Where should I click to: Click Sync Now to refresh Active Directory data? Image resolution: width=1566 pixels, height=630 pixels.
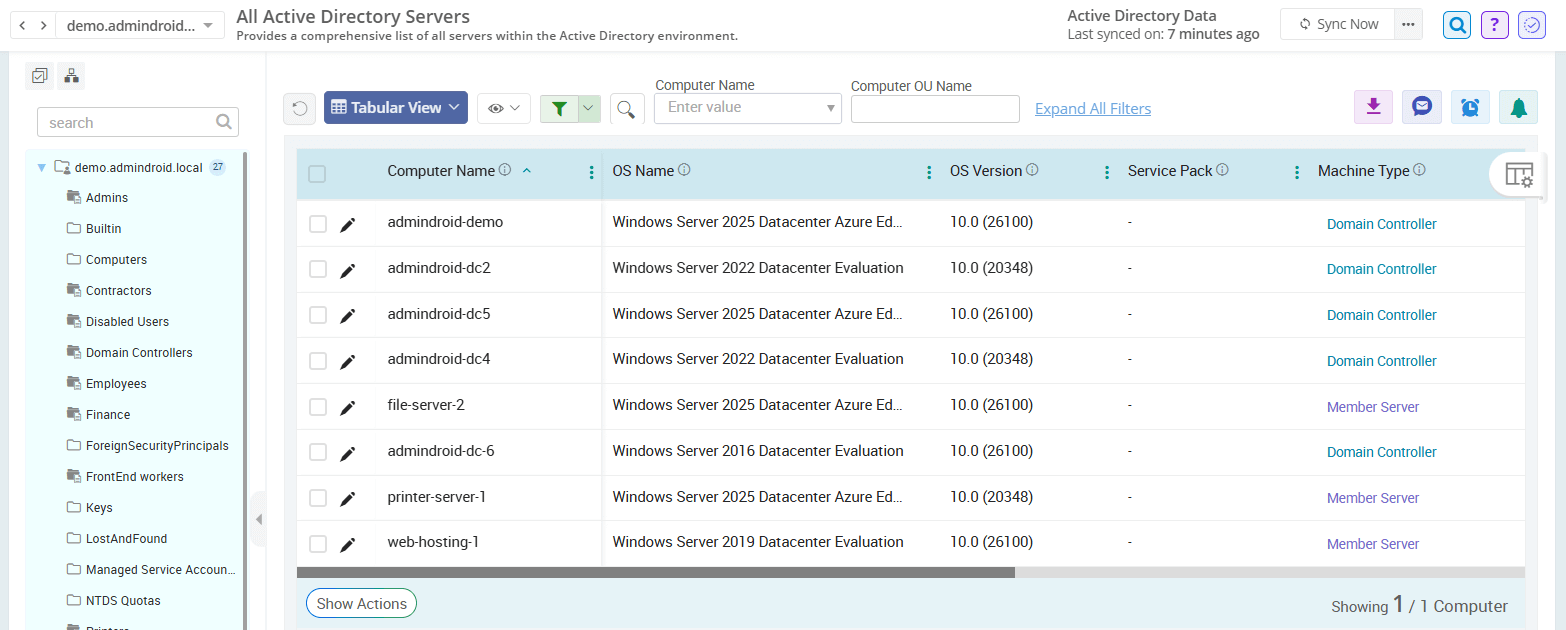tap(1337, 24)
